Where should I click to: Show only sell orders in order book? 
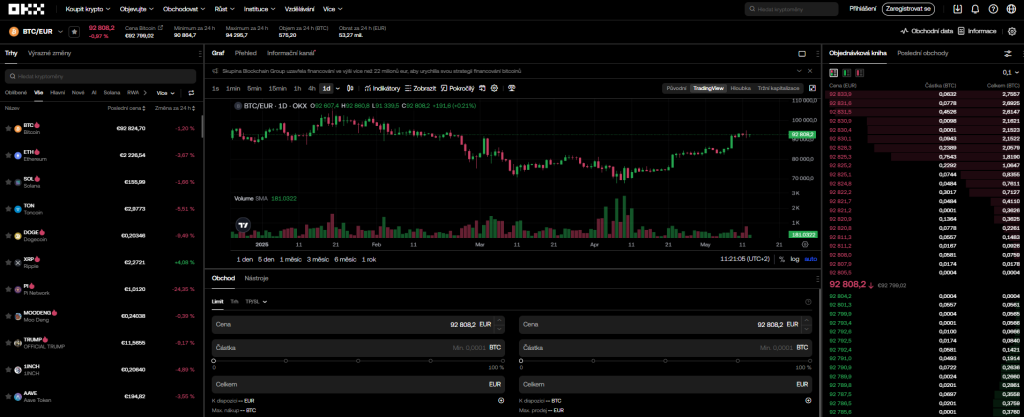(859, 72)
